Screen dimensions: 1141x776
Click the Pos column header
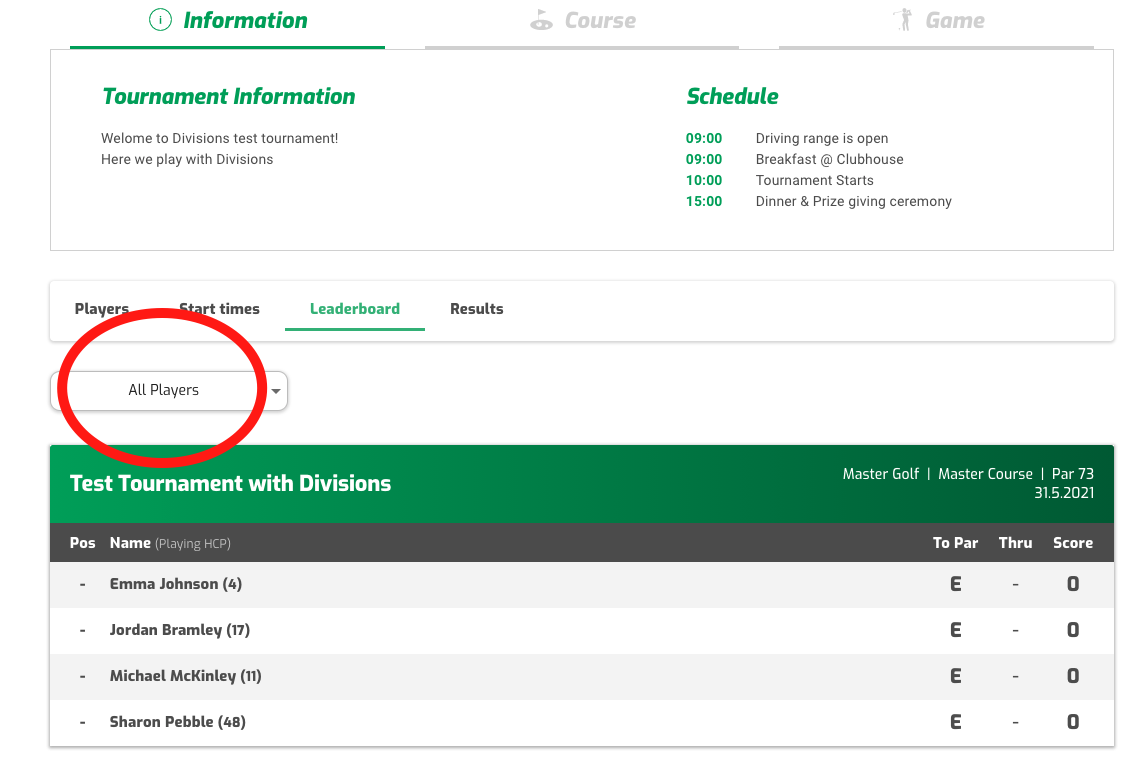coord(82,543)
